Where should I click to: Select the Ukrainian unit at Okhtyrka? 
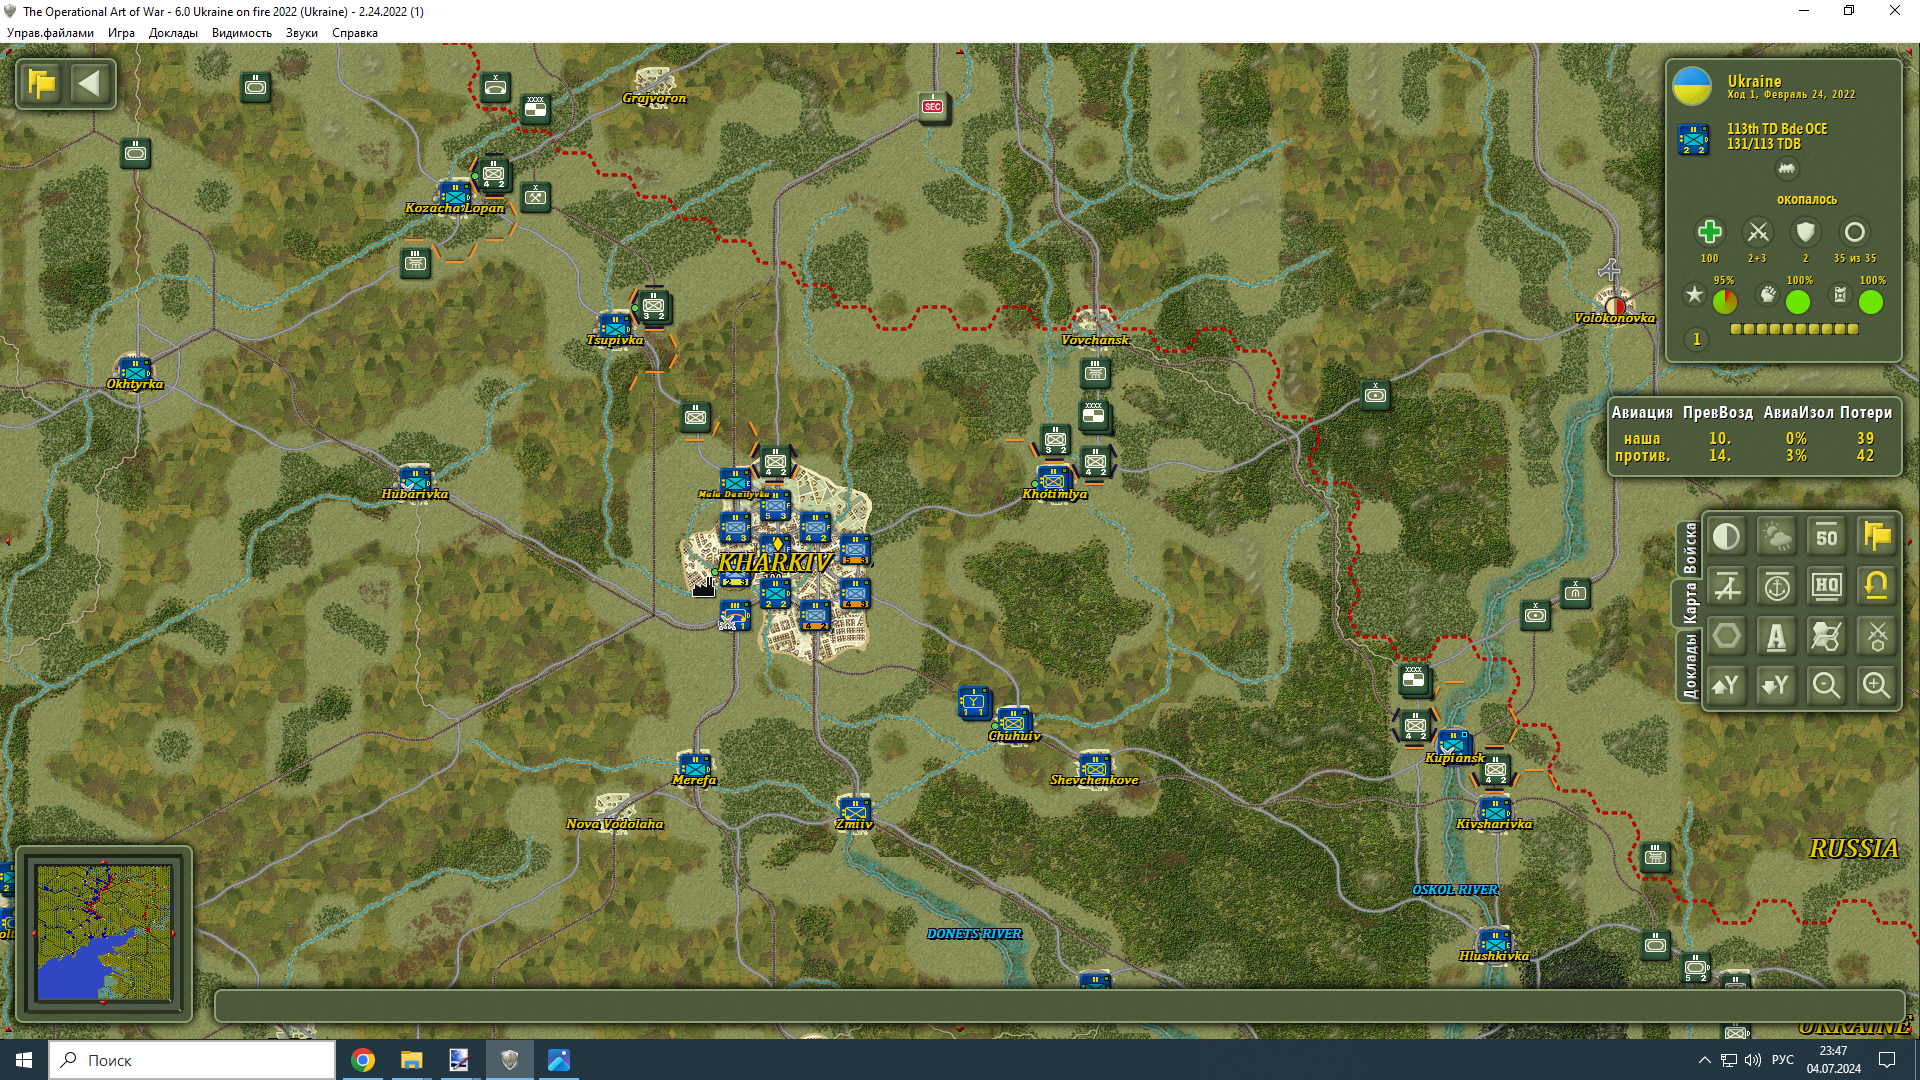click(134, 371)
